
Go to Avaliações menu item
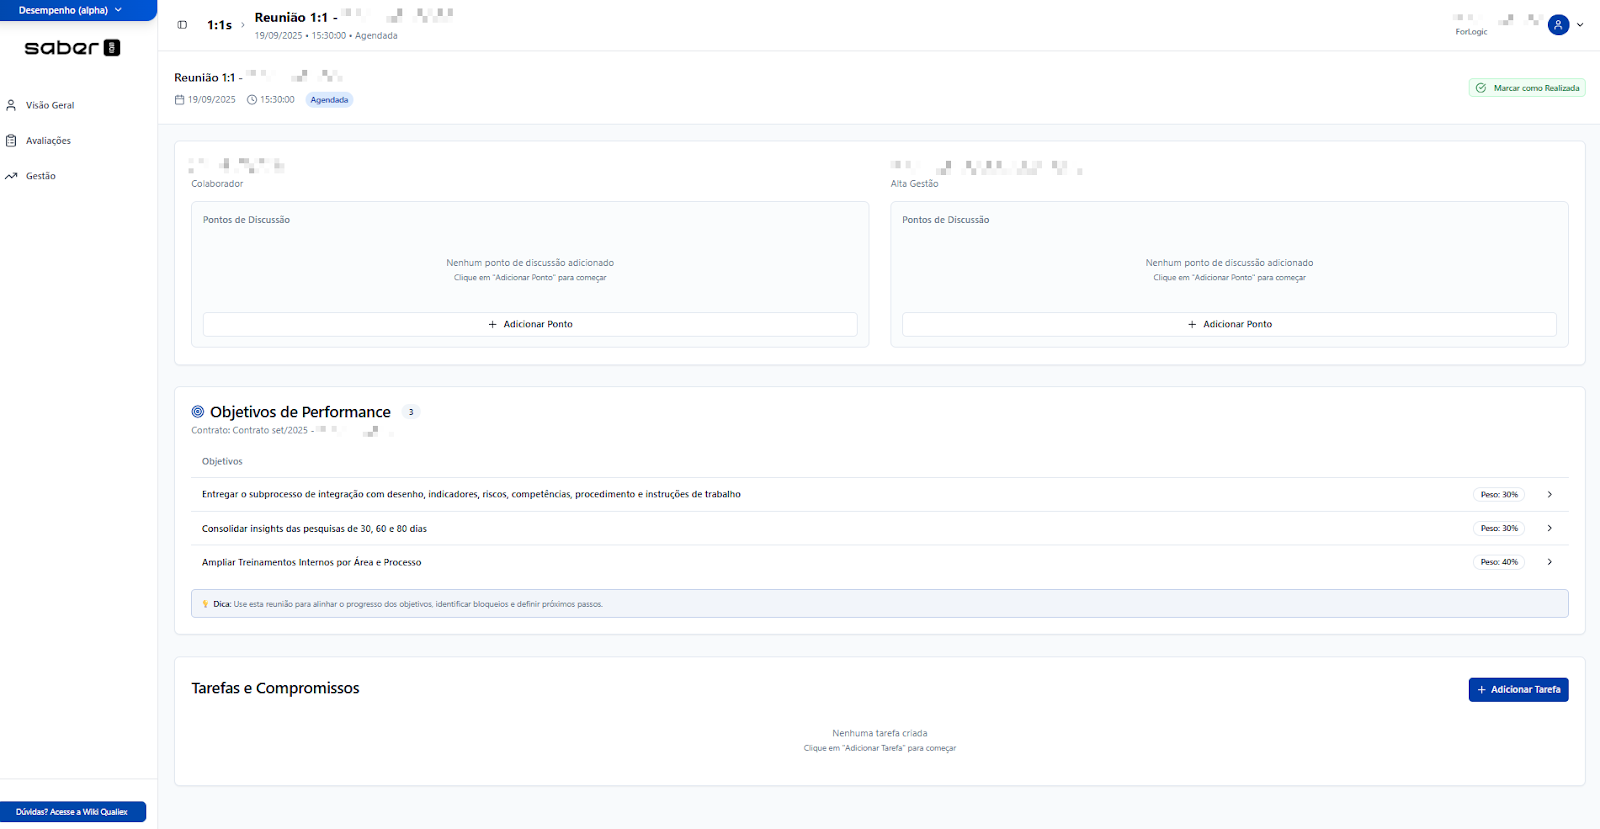pyautogui.click(x=48, y=141)
